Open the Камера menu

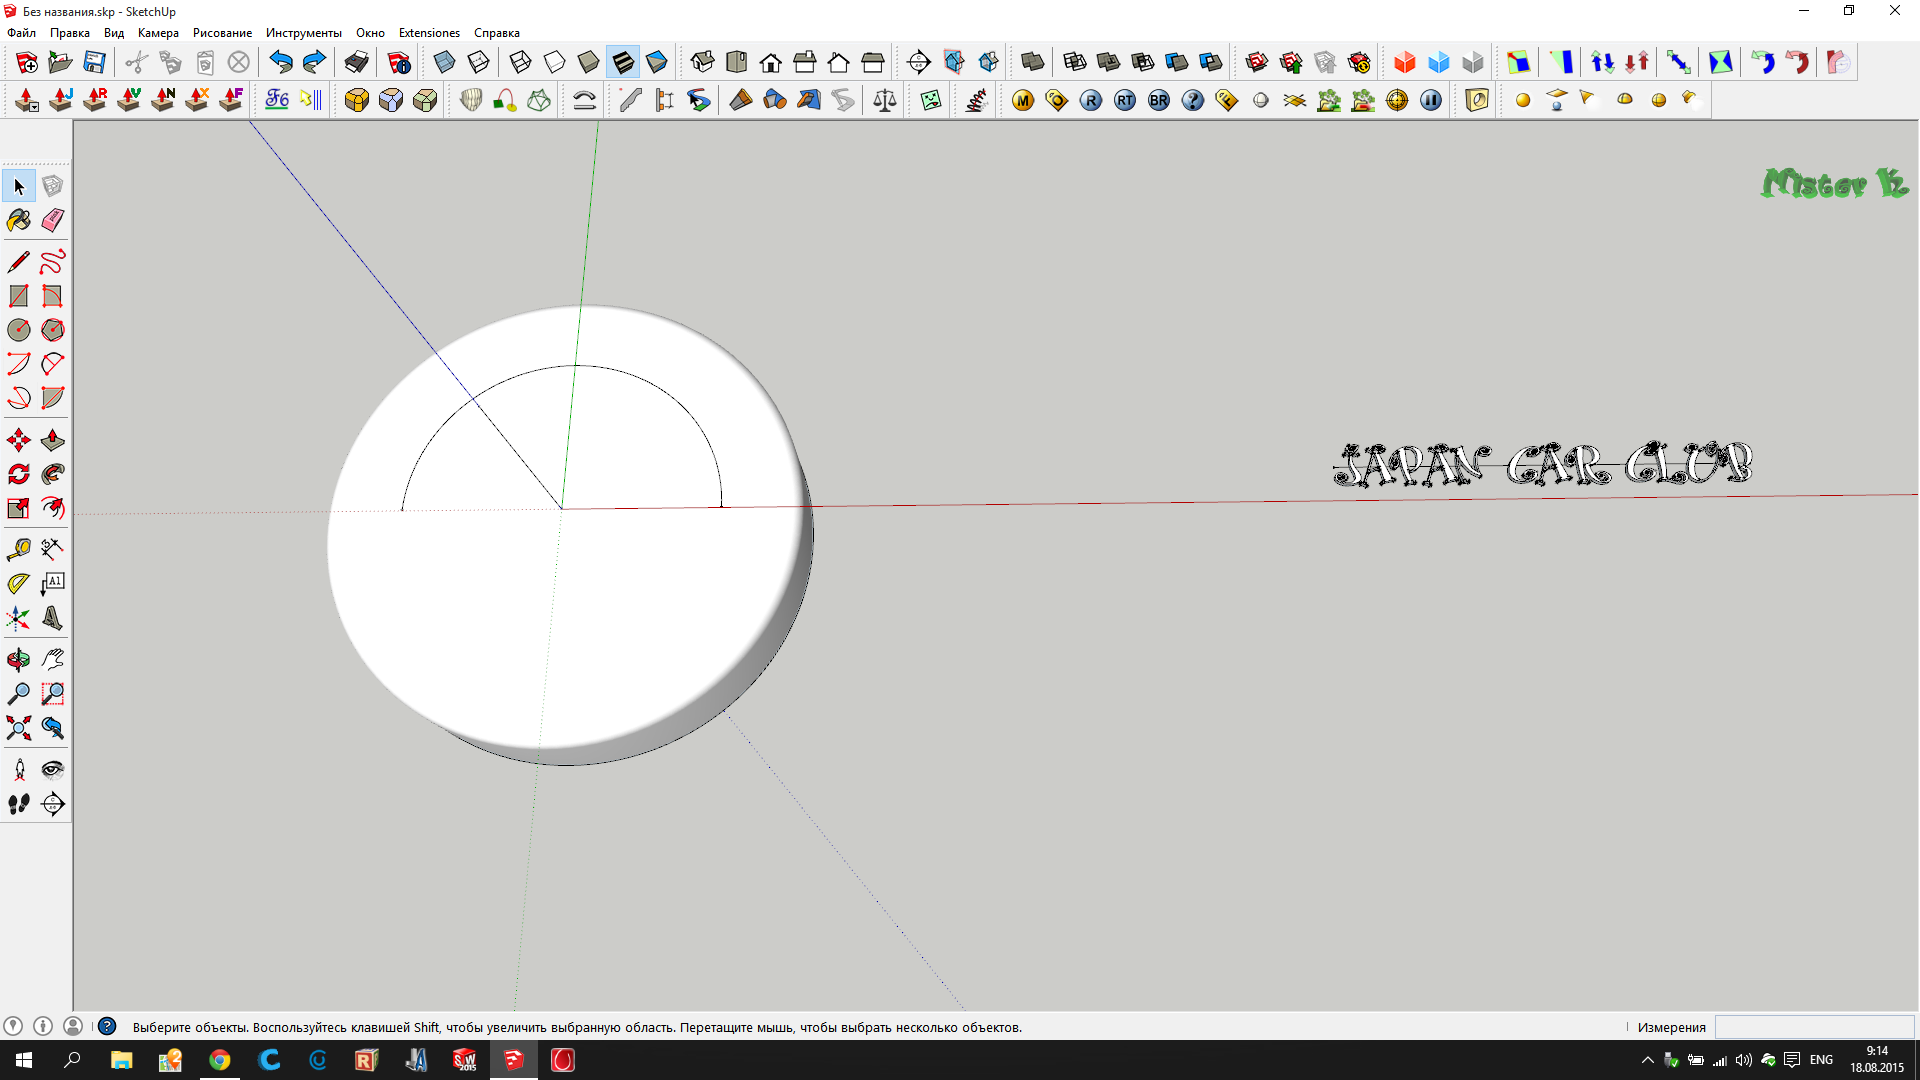(158, 33)
